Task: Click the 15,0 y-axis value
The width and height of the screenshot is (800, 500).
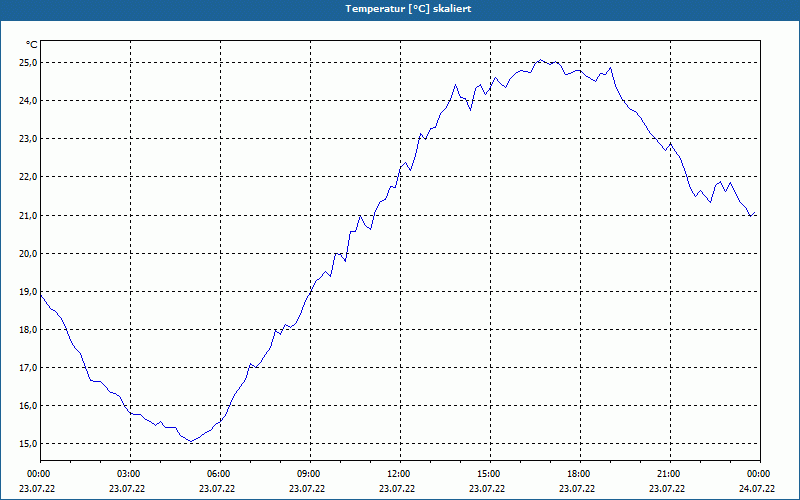Action: [x=28, y=444]
